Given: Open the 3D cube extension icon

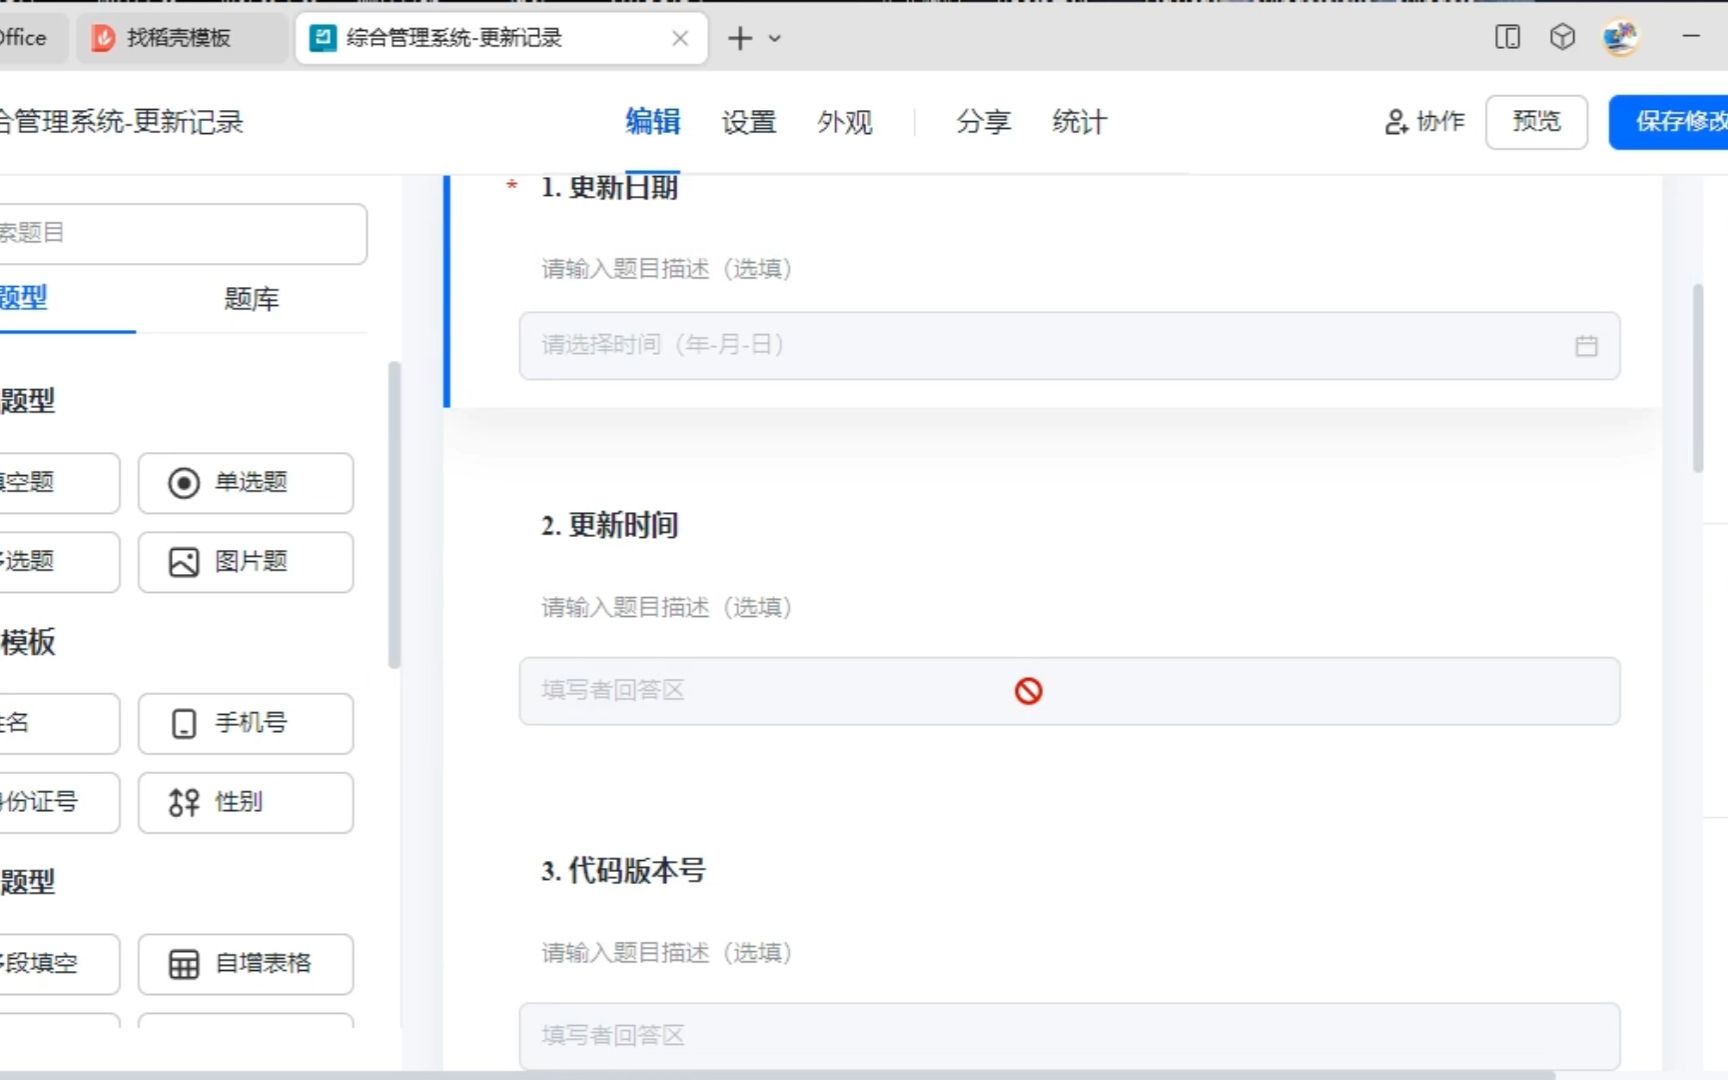Looking at the screenshot, I should [1562, 37].
